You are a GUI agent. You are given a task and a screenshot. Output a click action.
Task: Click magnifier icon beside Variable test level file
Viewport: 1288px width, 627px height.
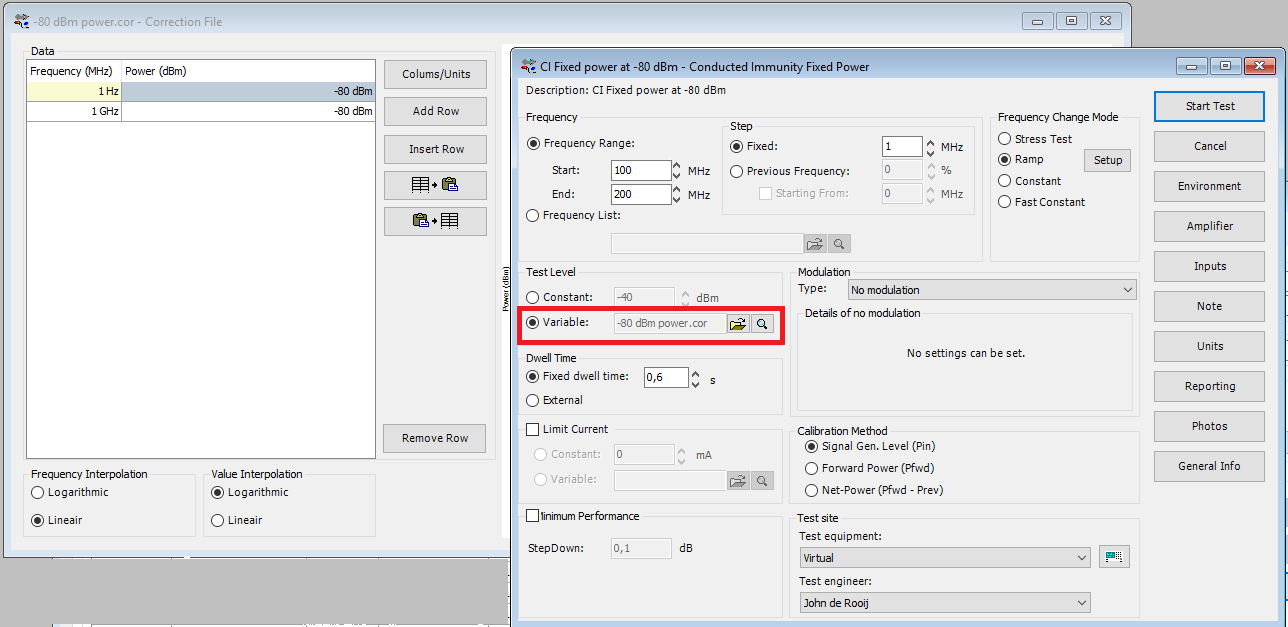click(762, 324)
